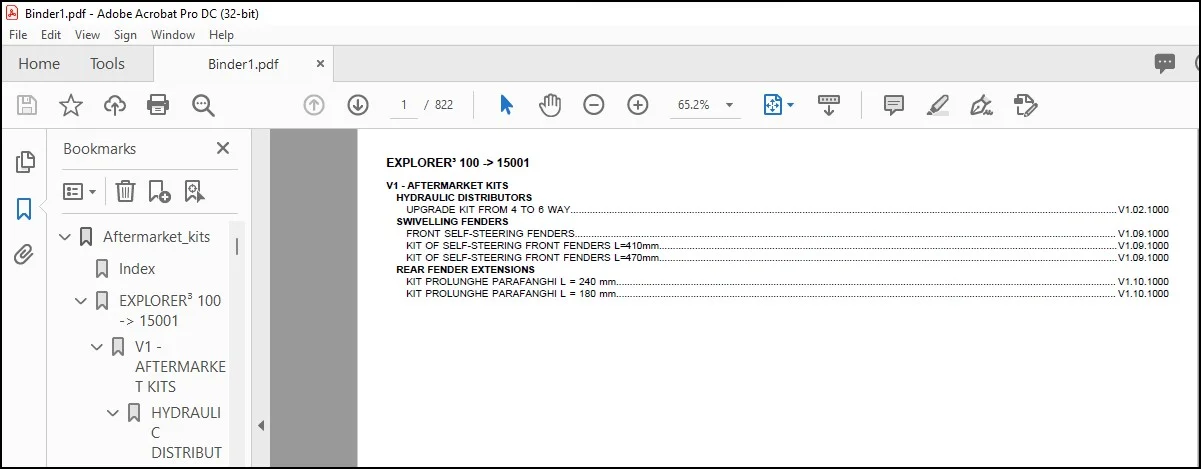The image size is (1201, 469).
Task: Open the Window menu
Action: [173, 34]
